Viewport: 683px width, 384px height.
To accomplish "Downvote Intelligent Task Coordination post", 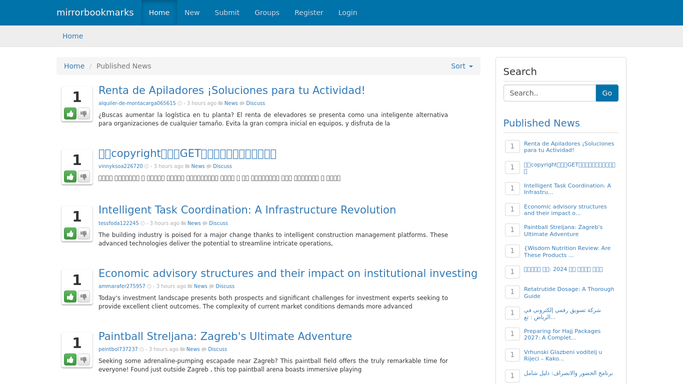I will pyautogui.click(x=84, y=233).
